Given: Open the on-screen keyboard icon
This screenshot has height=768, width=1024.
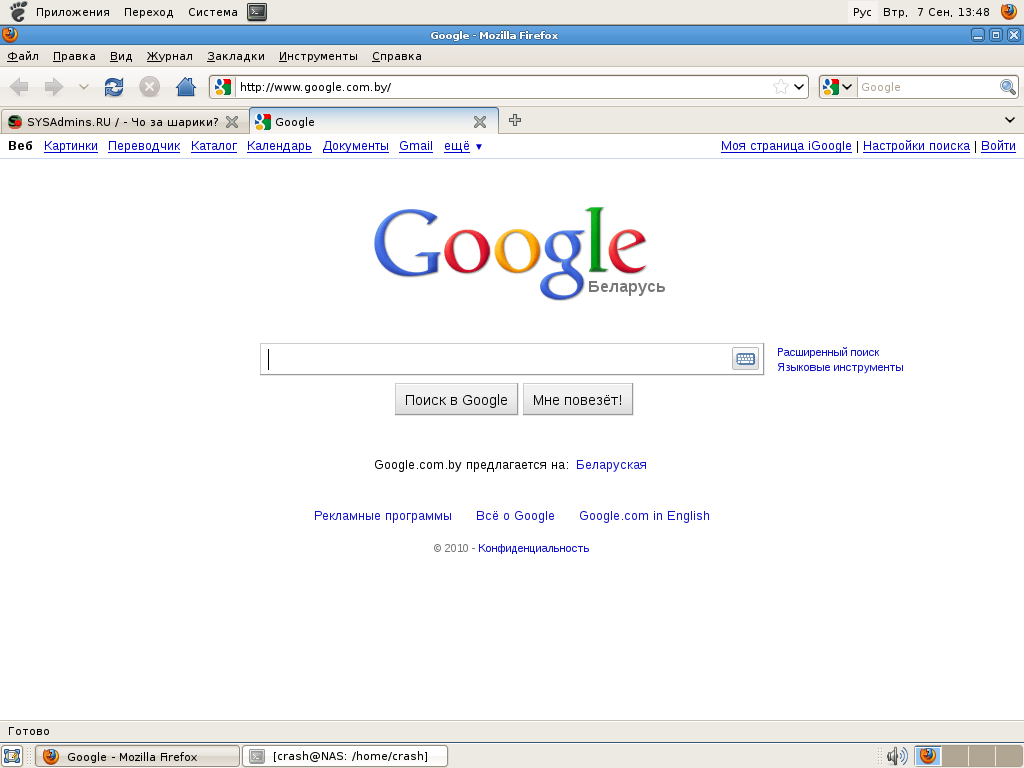Looking at the screenshot, I should point(745,359).
